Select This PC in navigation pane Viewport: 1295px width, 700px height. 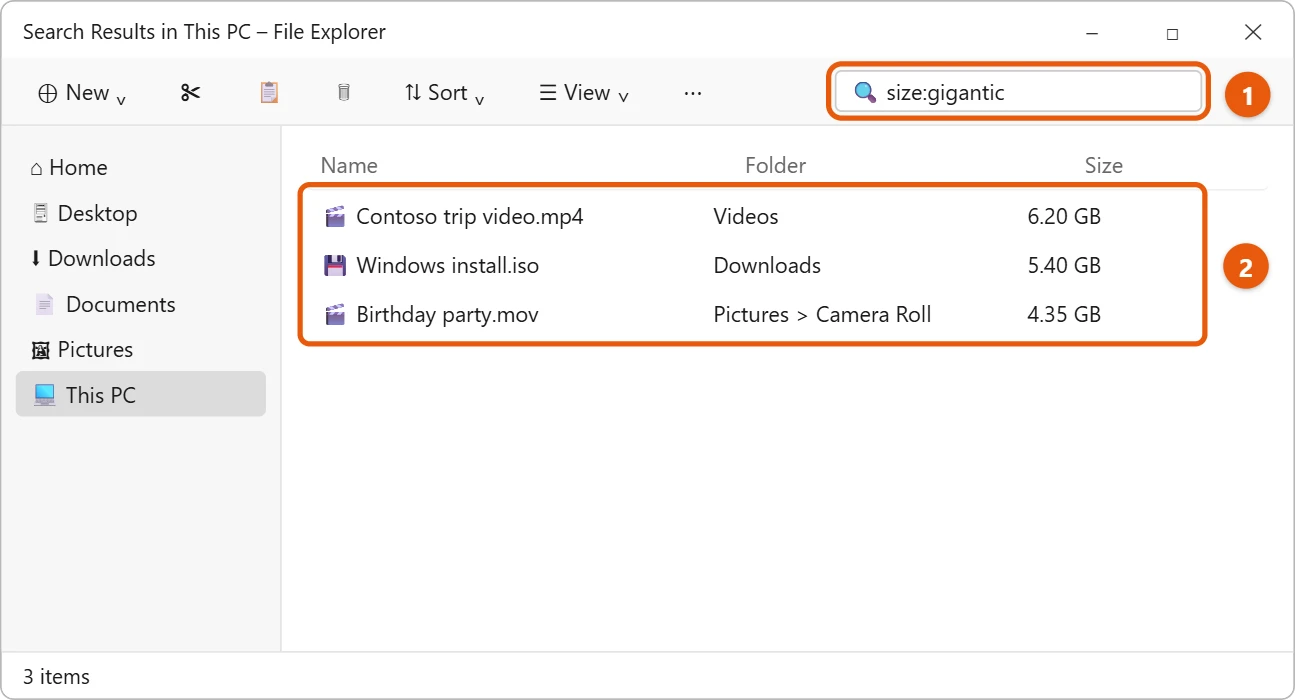coord(141,395)
